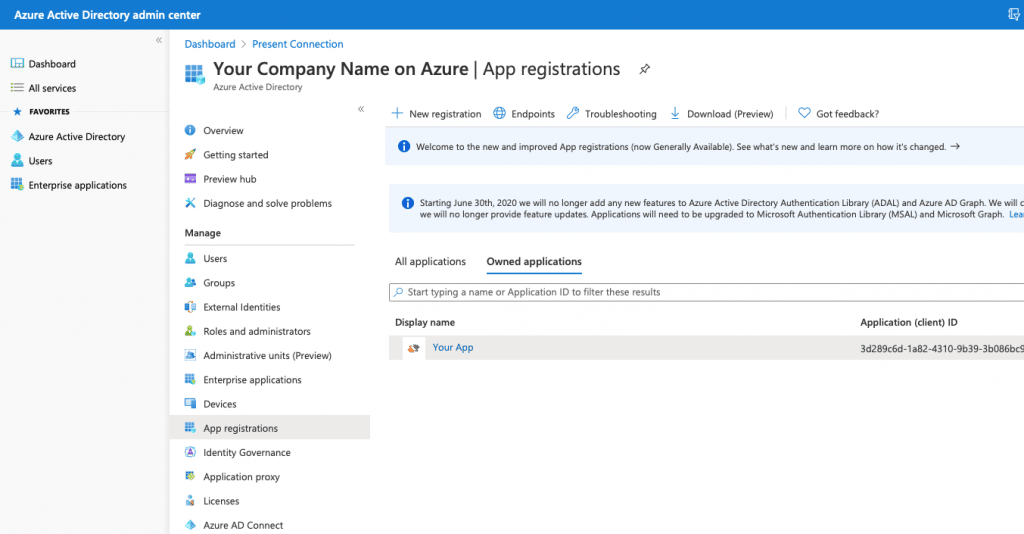Click the Groups icon

(x=190, y=282)
